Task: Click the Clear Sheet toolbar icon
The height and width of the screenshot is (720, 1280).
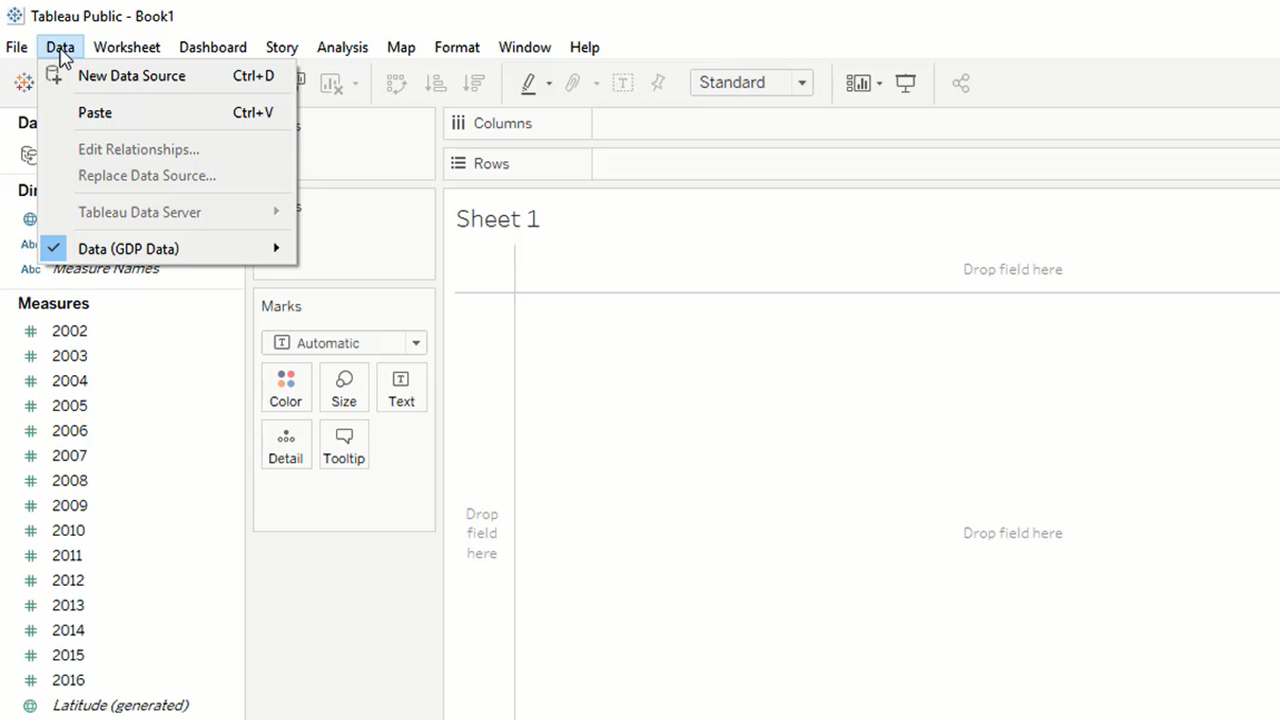Action: tap(331, 84)
